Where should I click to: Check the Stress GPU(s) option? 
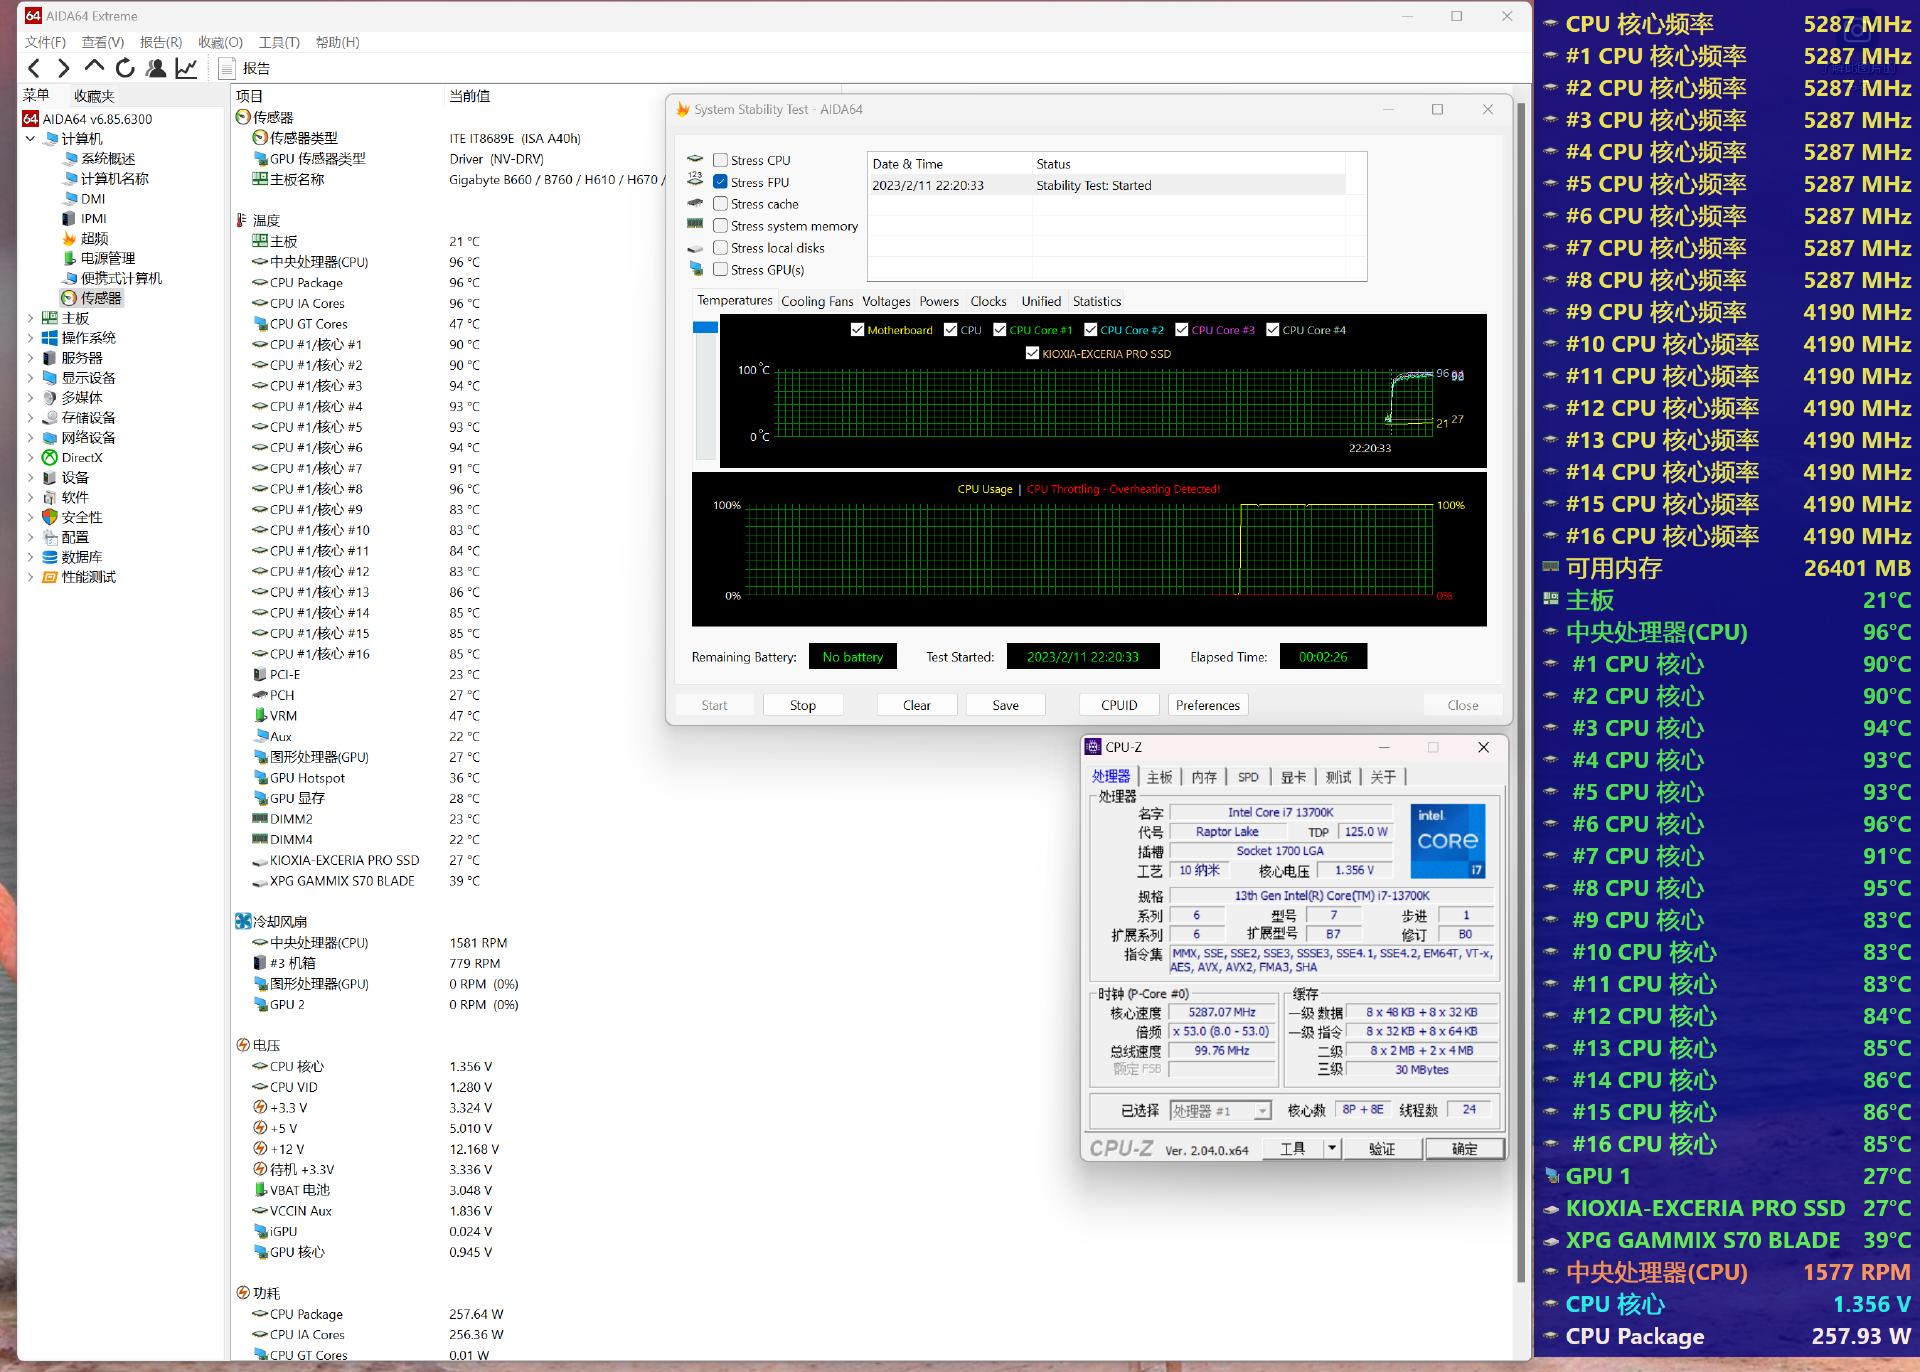coord(721,269)
